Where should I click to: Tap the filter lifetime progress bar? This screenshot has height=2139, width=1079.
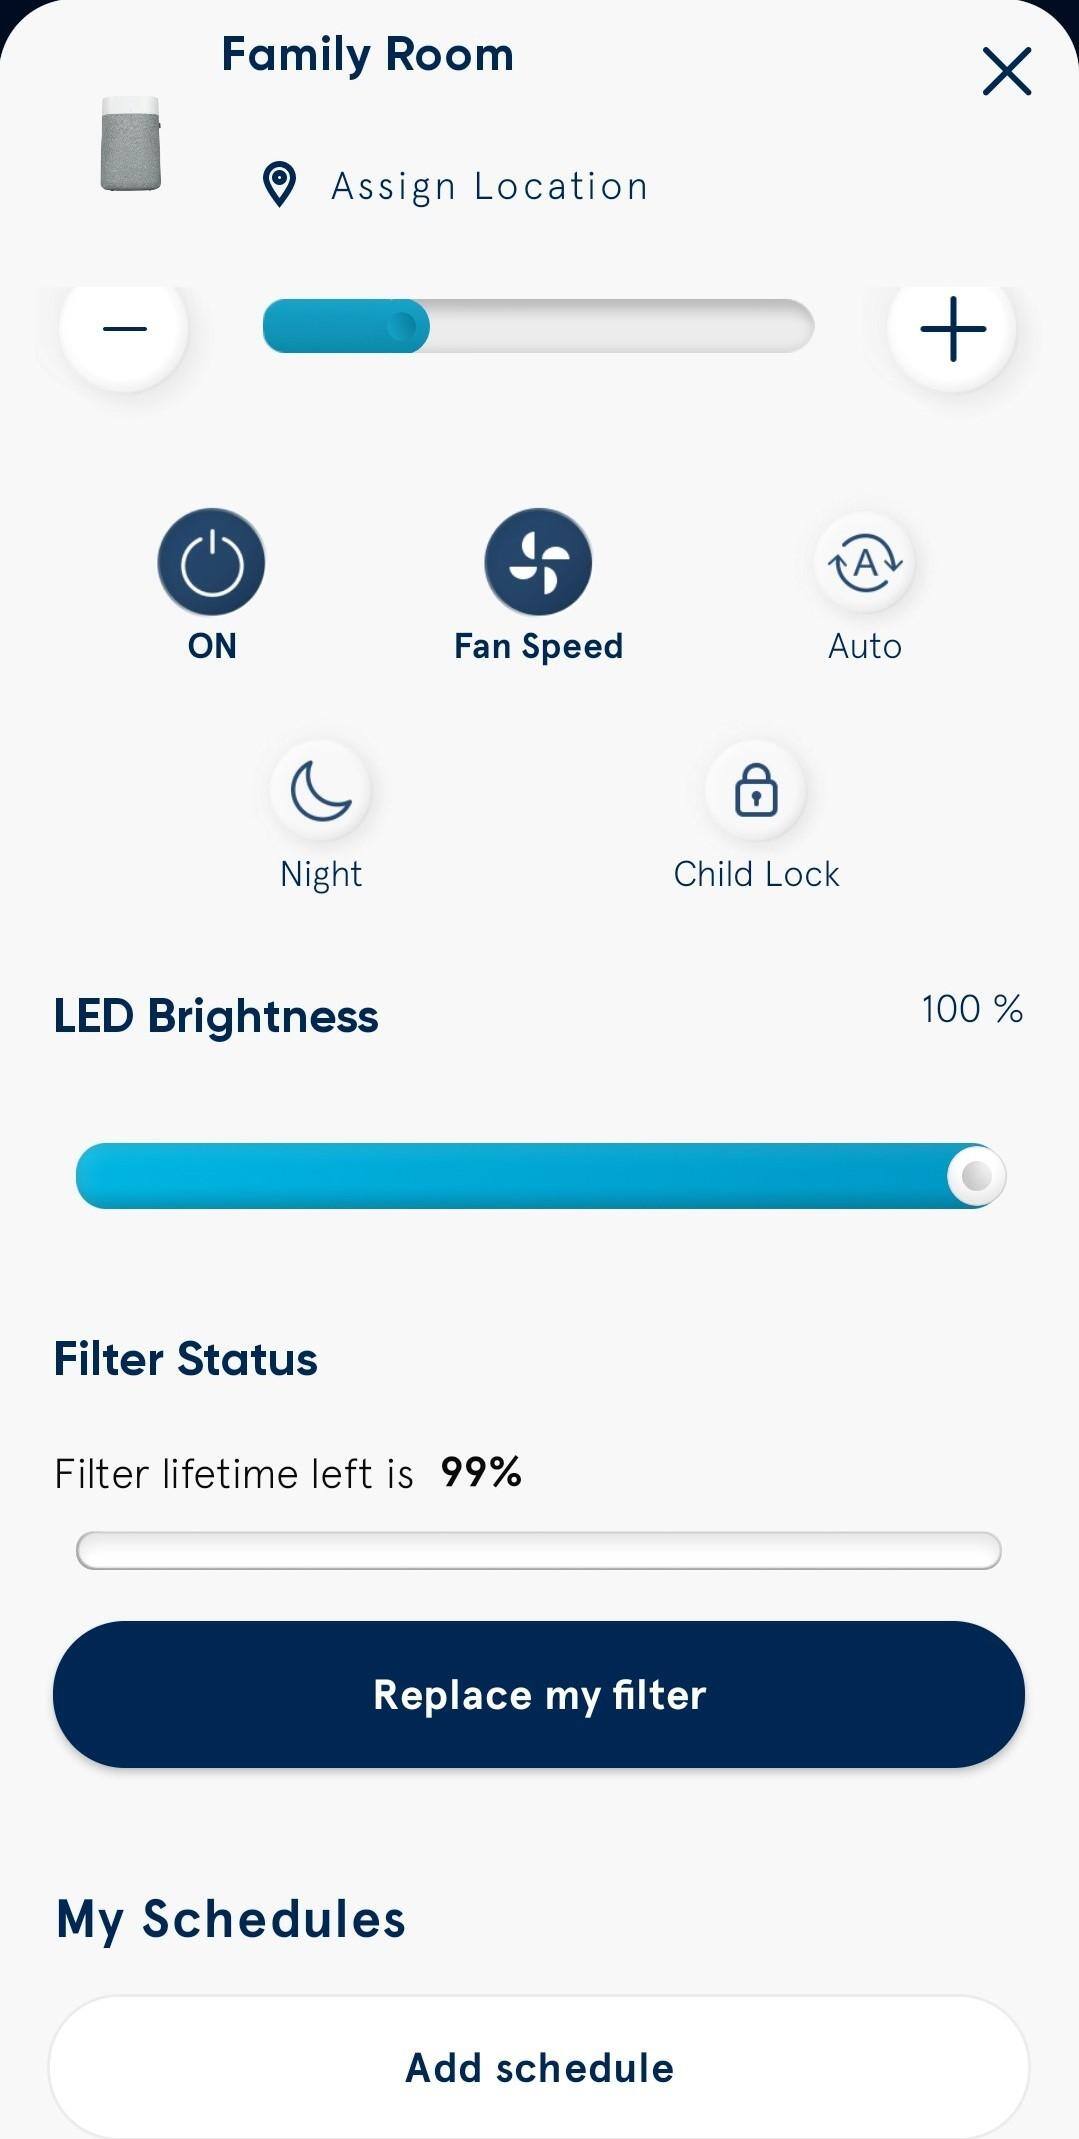[538, 1550]
